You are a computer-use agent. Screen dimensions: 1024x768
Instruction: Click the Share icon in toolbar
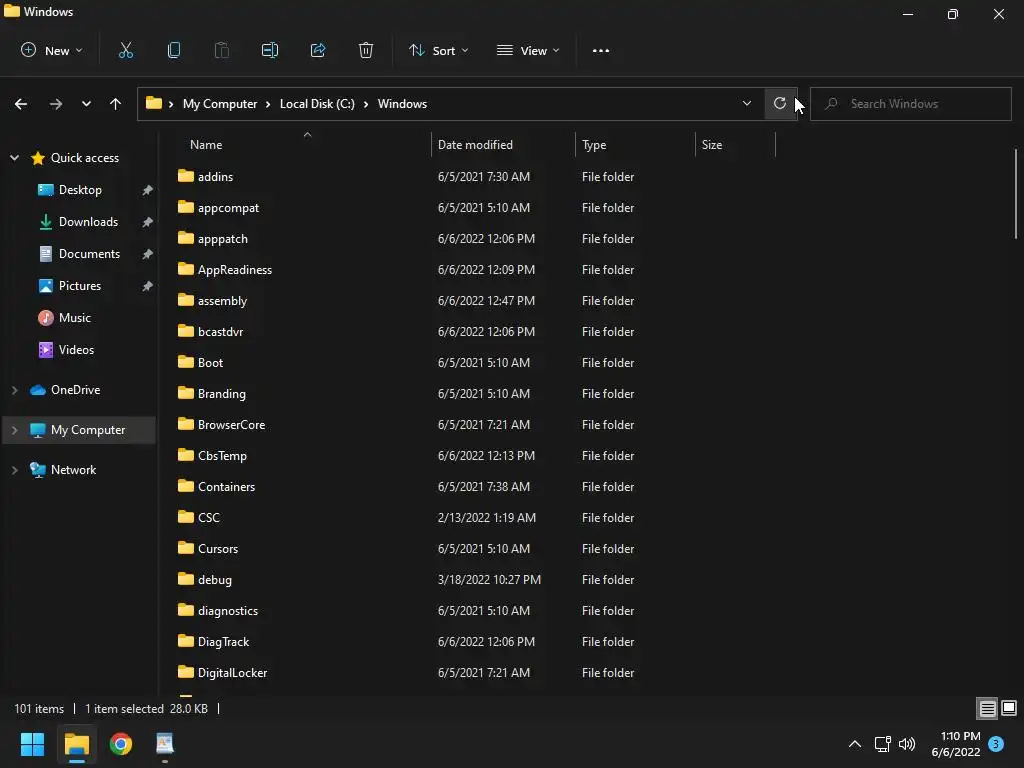click(x=318, y=50)
